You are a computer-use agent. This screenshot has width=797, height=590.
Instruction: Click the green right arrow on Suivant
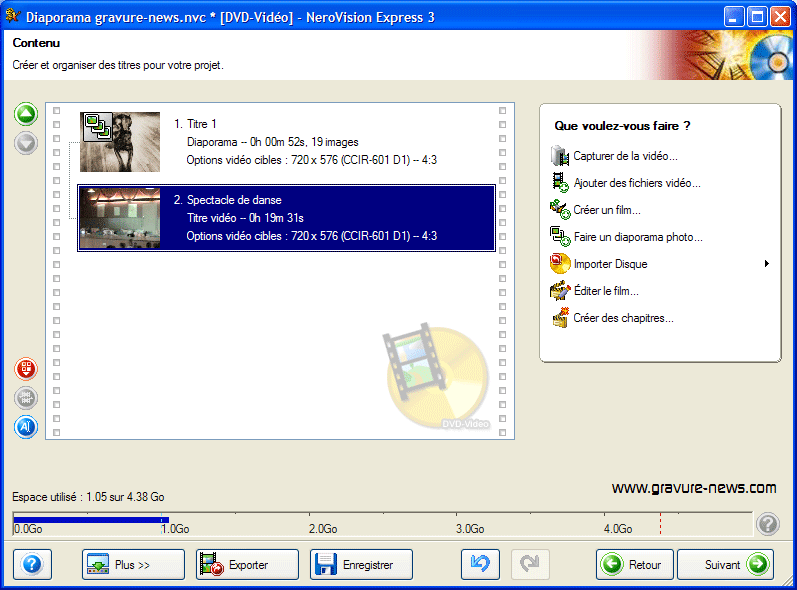[x=758, y=564]
